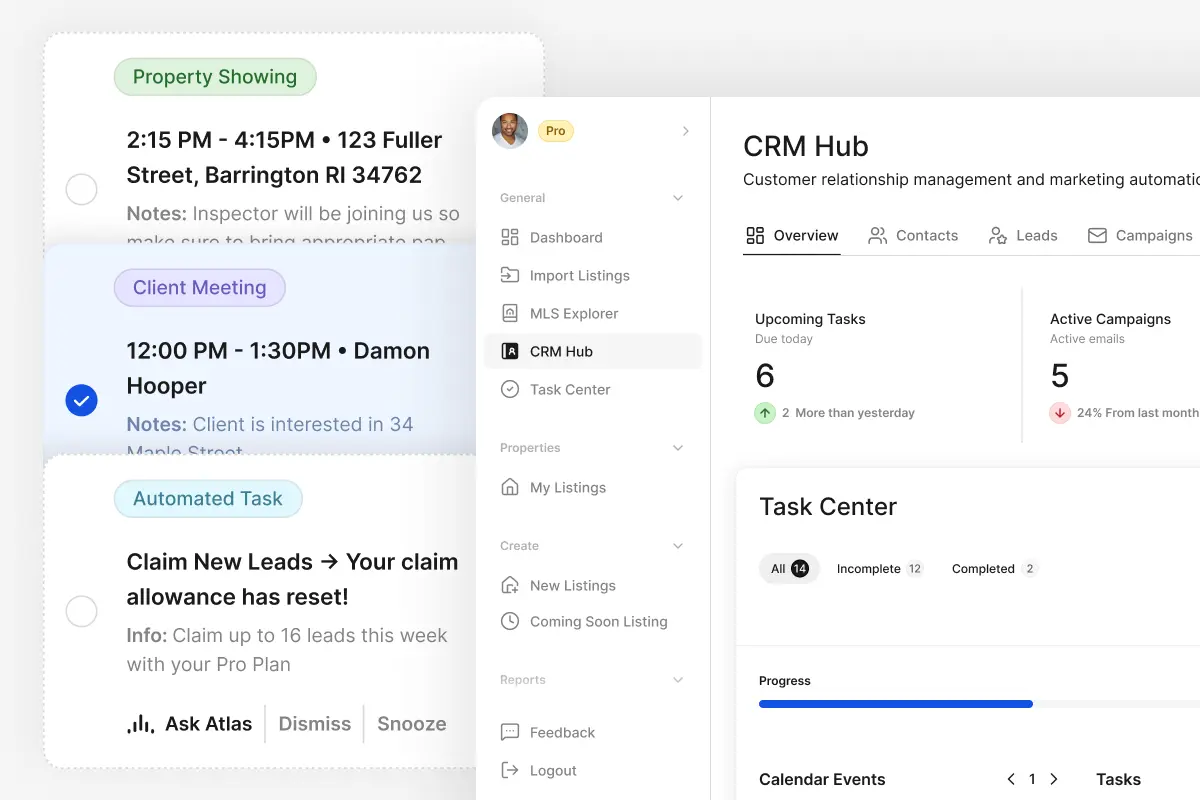Open the Feedback panel icon
The height and width of the screenshot is (800, 1200).
pos(510,732)
